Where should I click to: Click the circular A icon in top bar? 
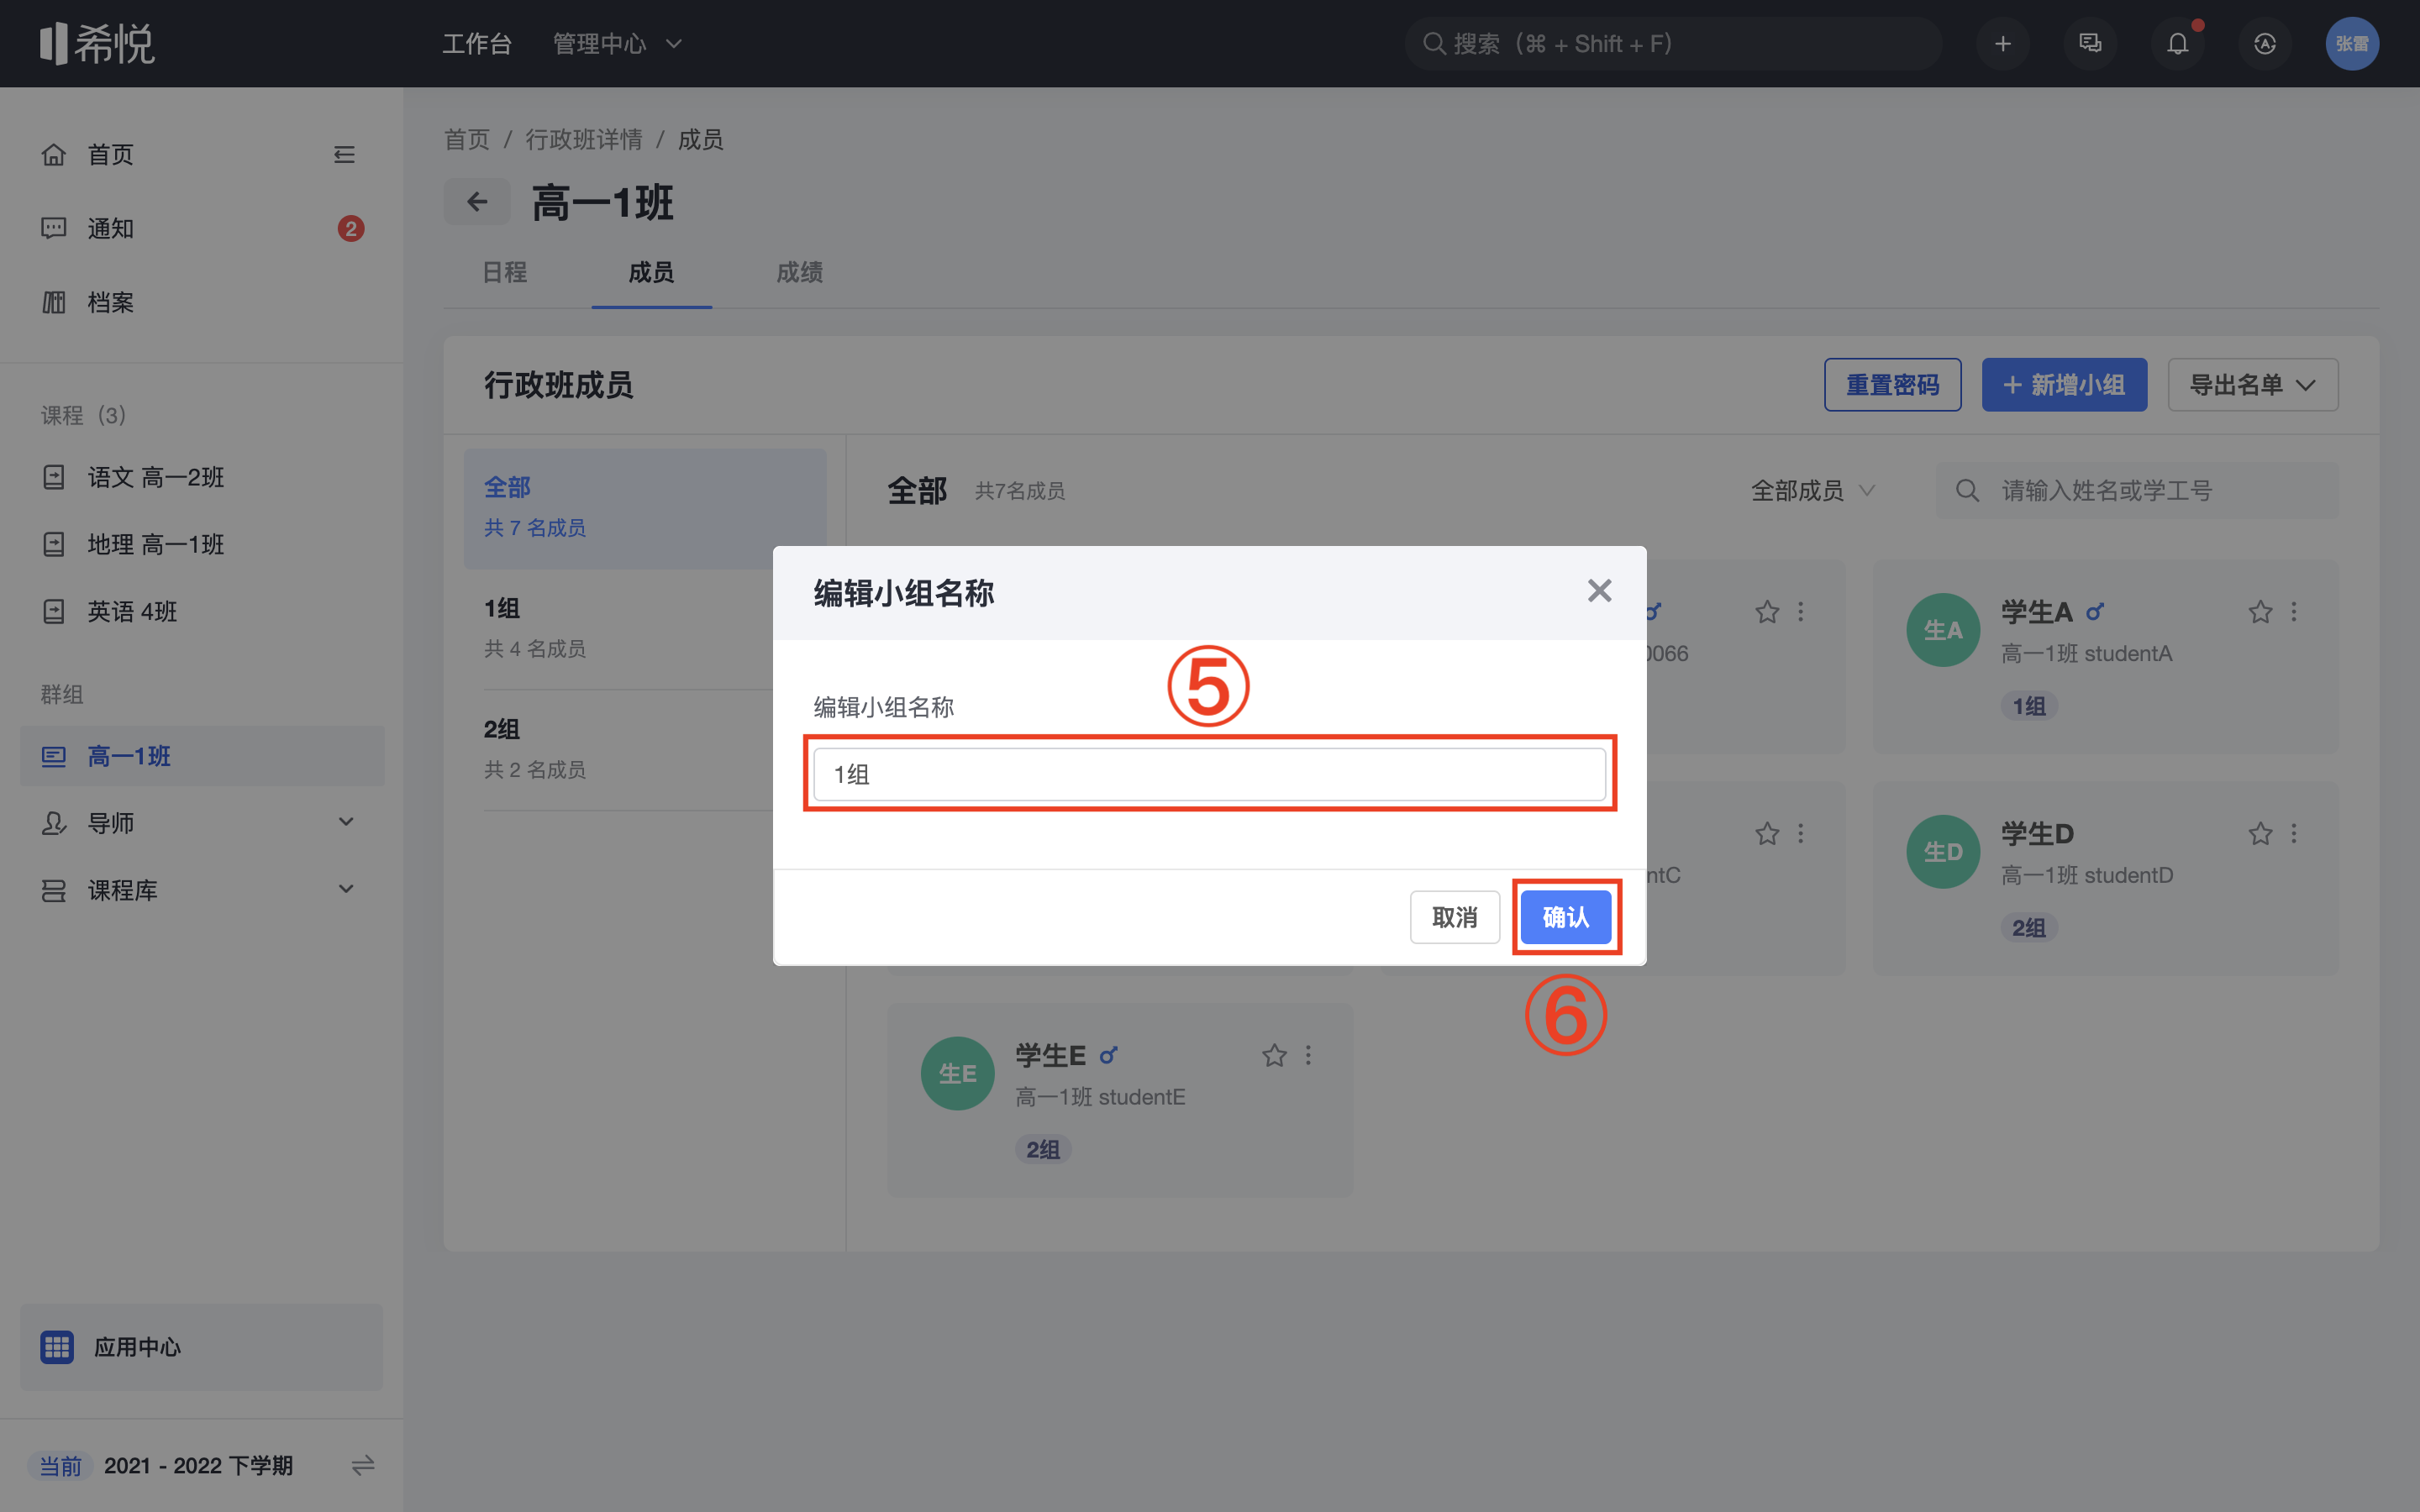point(2265,44)
